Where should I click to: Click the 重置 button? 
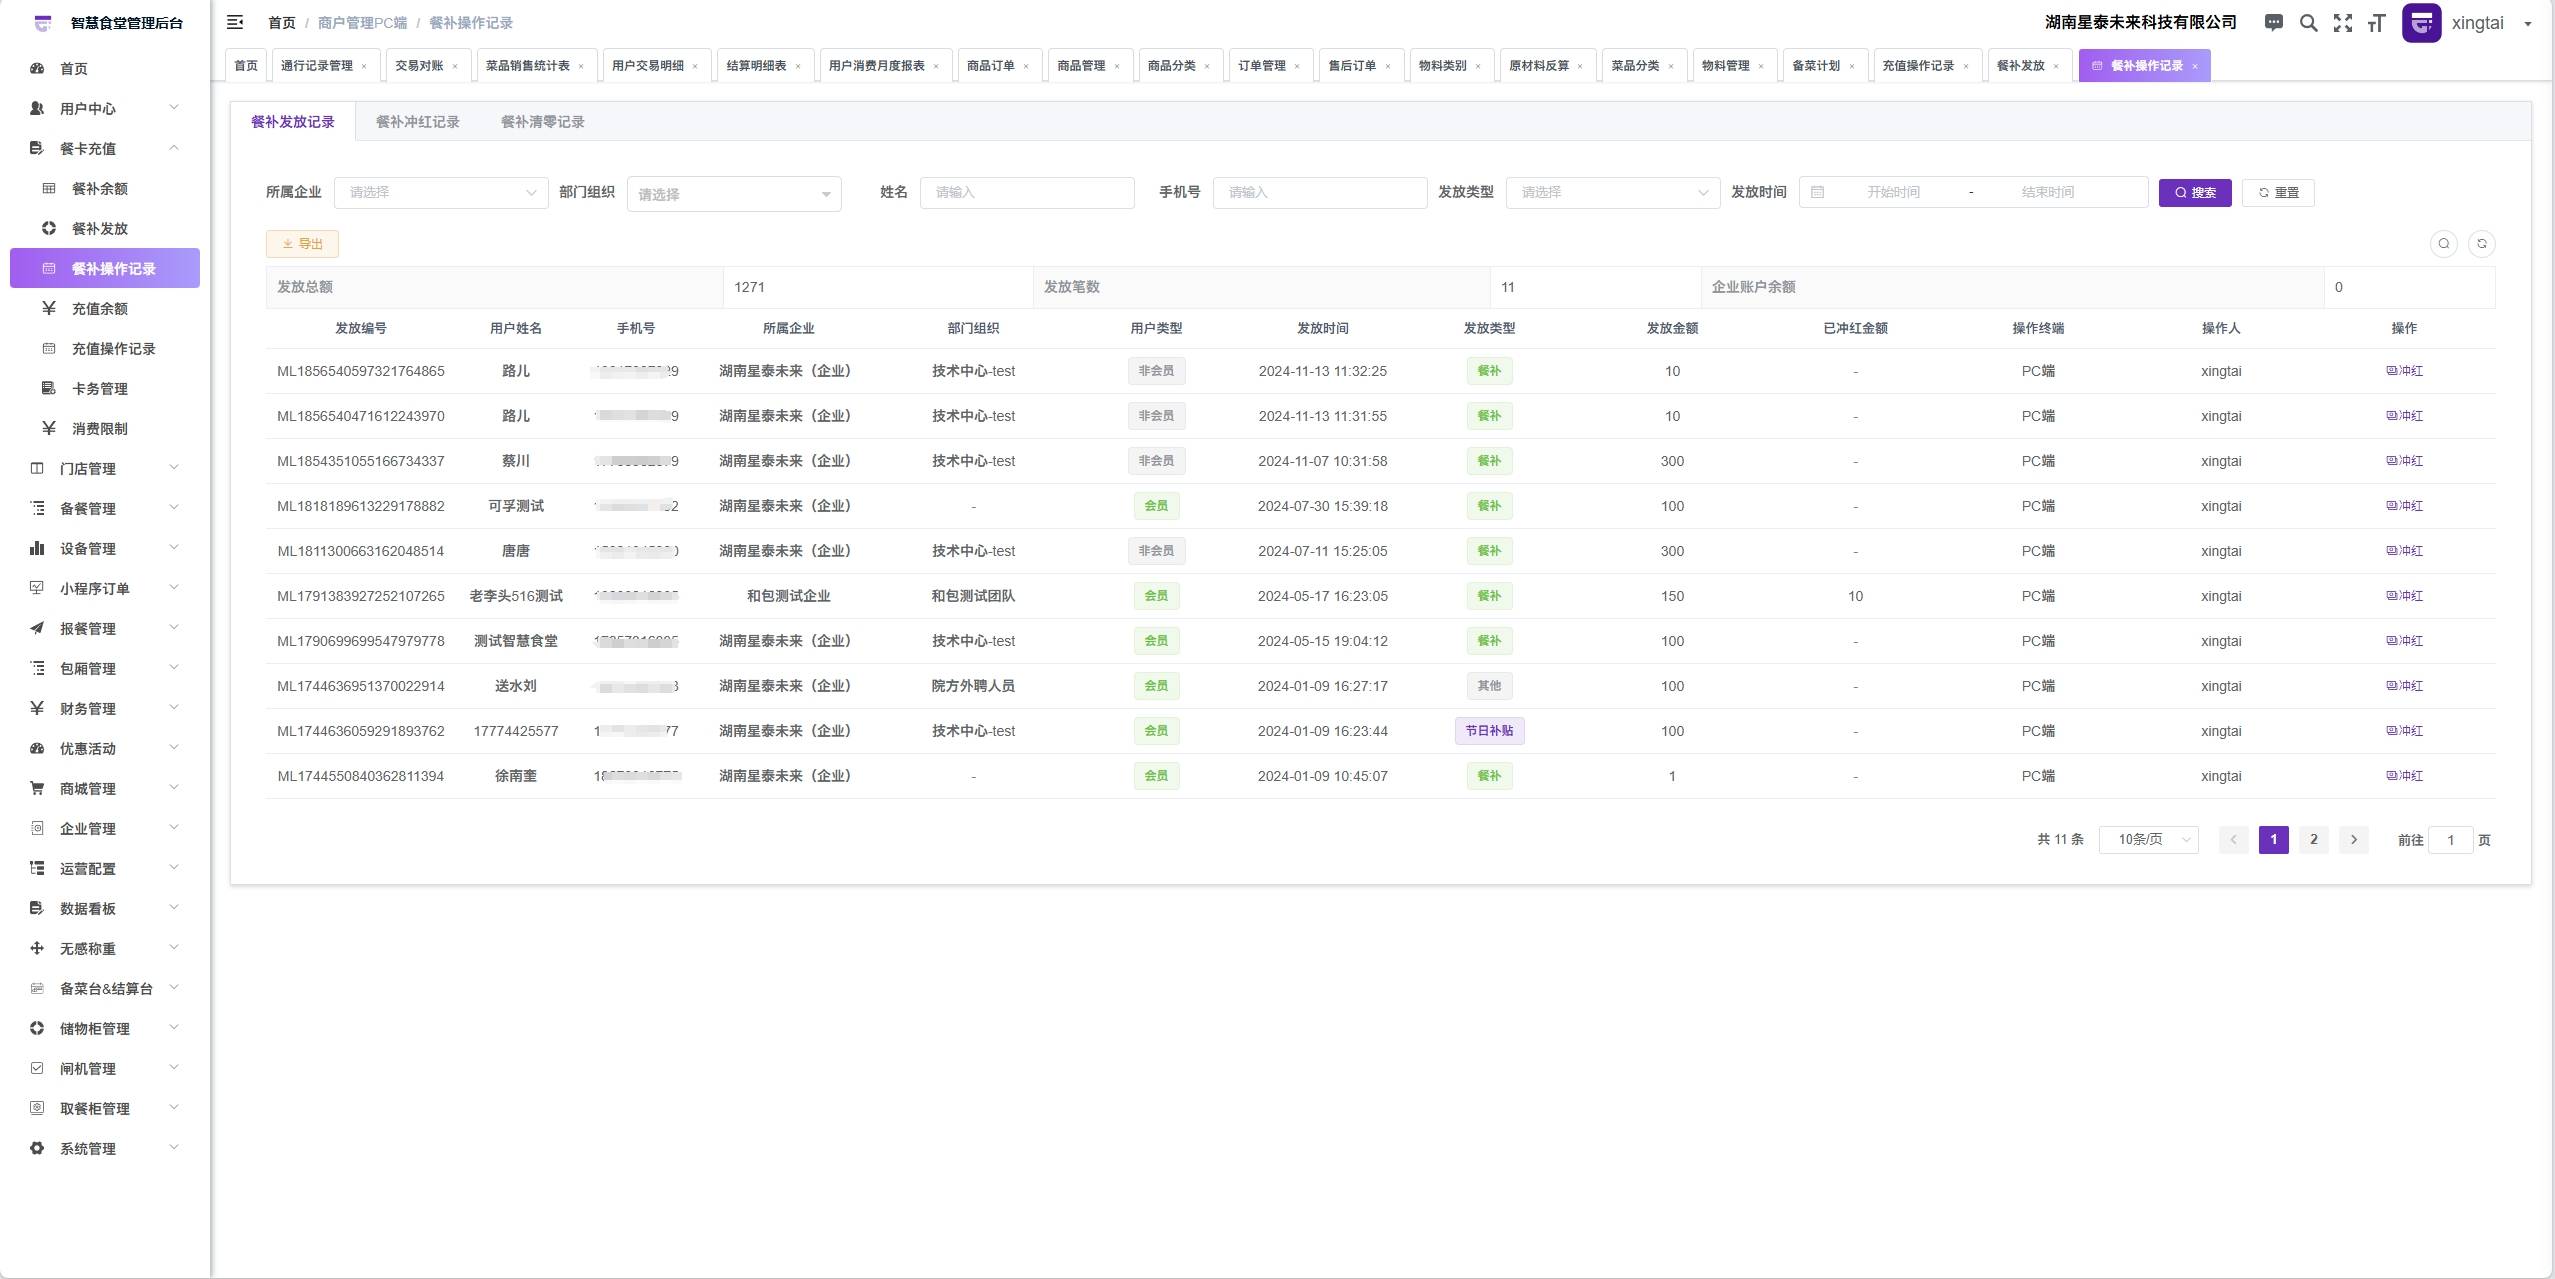tap(2278, 192)
